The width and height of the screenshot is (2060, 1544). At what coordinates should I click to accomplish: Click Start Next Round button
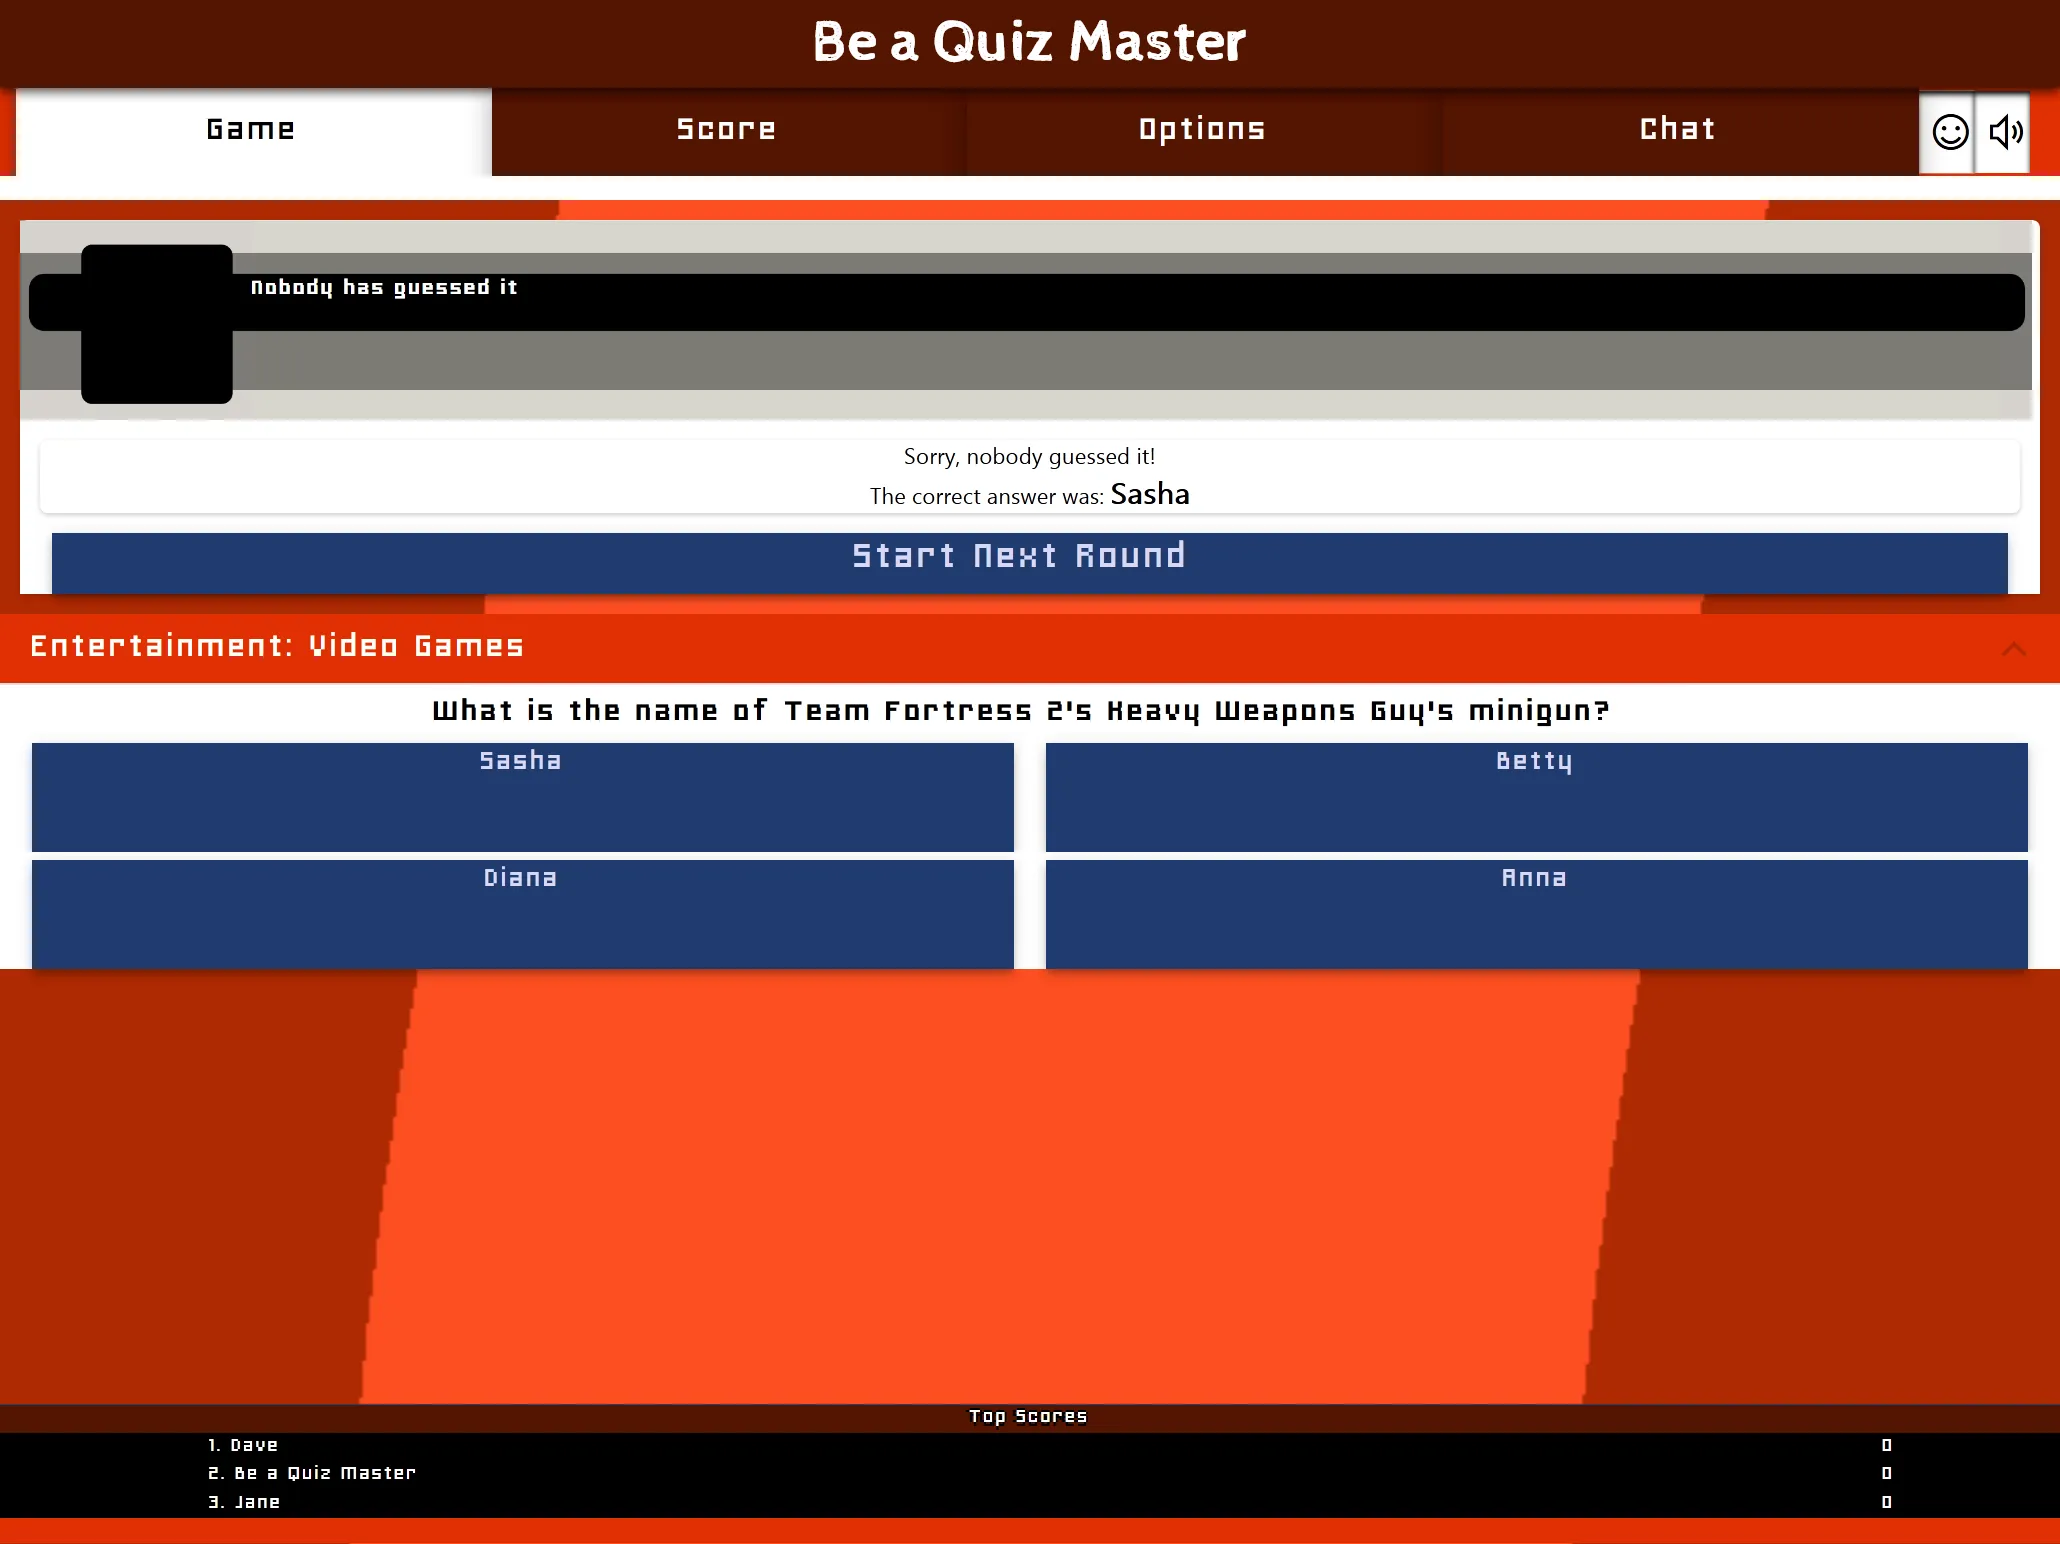pos(1030,556)
